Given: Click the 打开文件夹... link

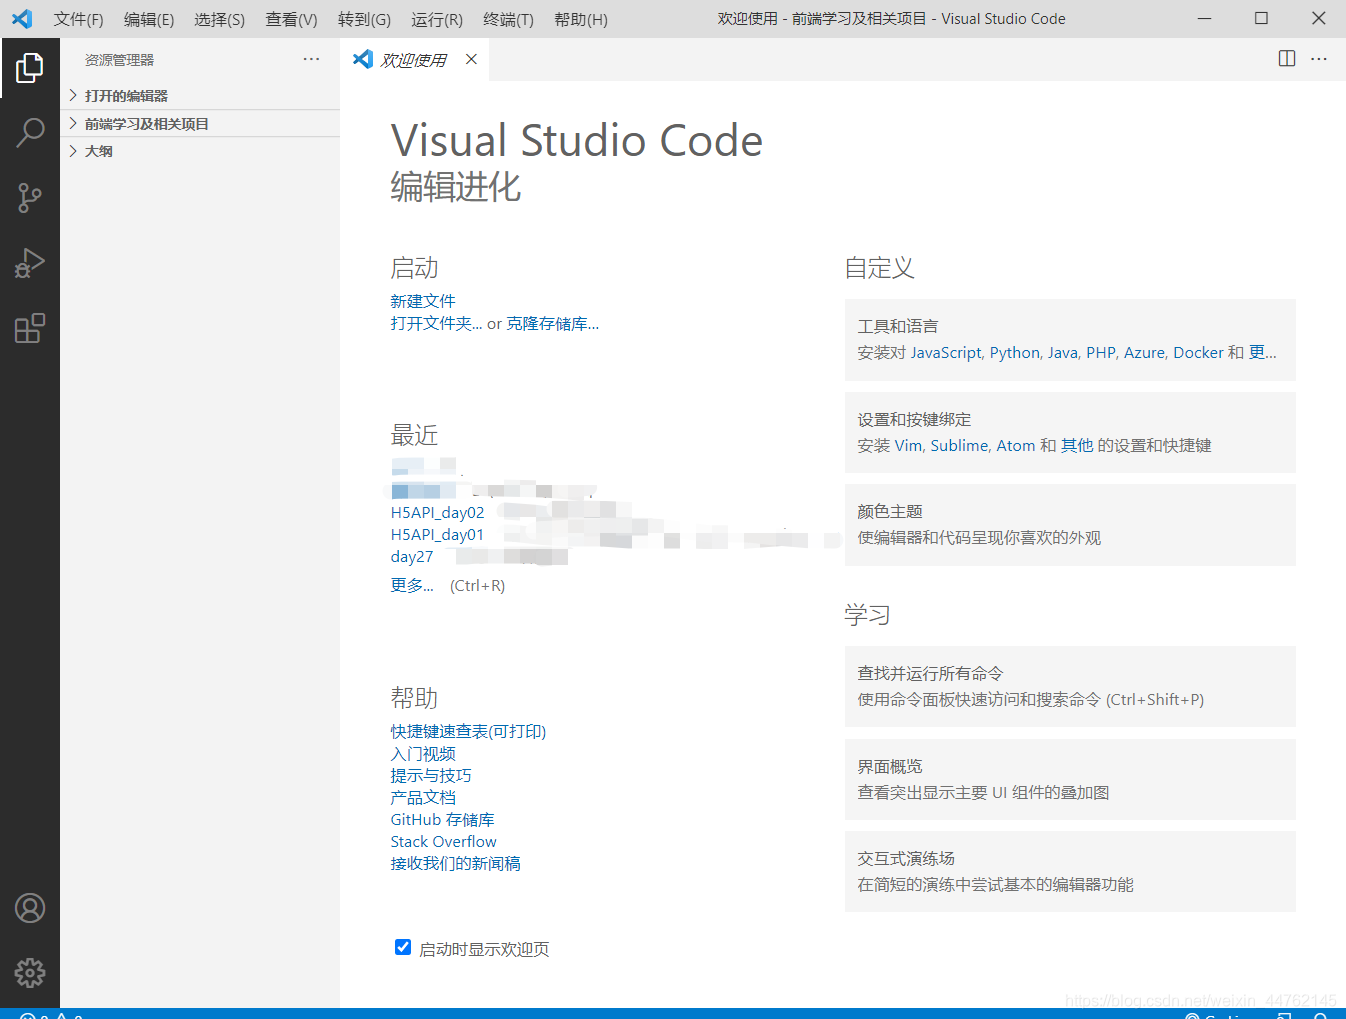Looking at the screenshot, I should coord(436,323).
